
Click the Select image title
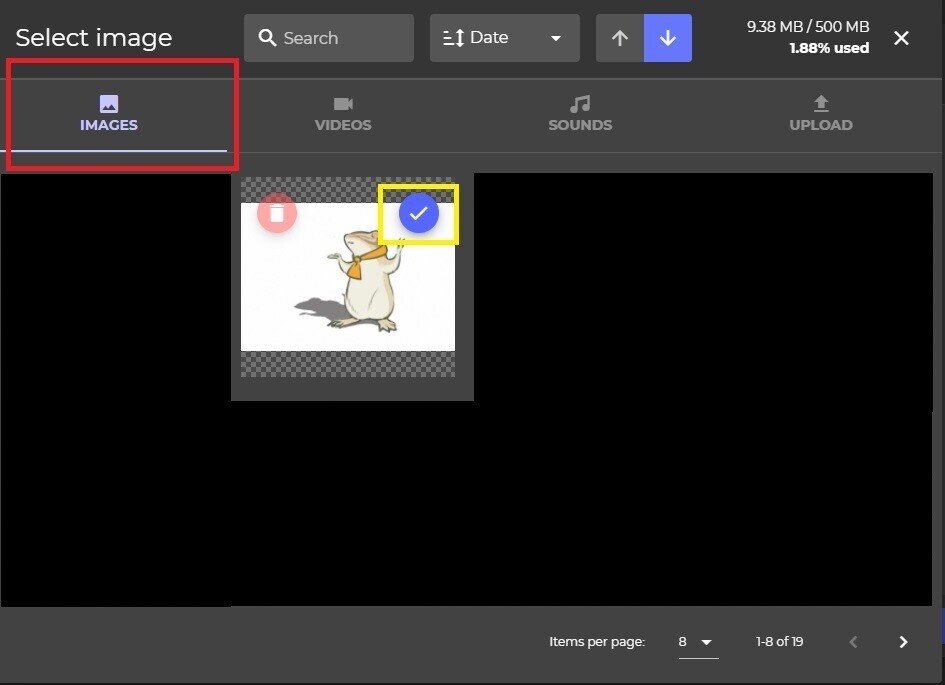tap(94, 38)
